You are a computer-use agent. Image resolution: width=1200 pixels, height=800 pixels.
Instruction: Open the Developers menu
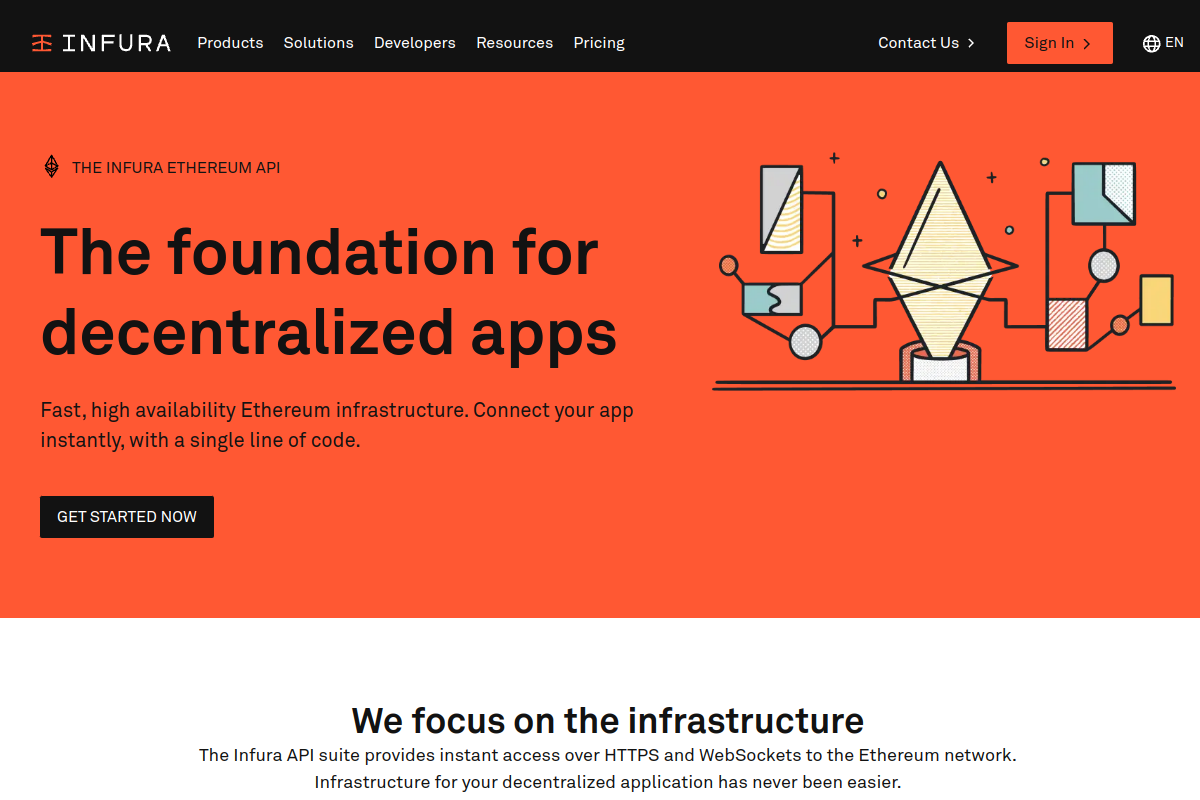click(x=415, y=43)
